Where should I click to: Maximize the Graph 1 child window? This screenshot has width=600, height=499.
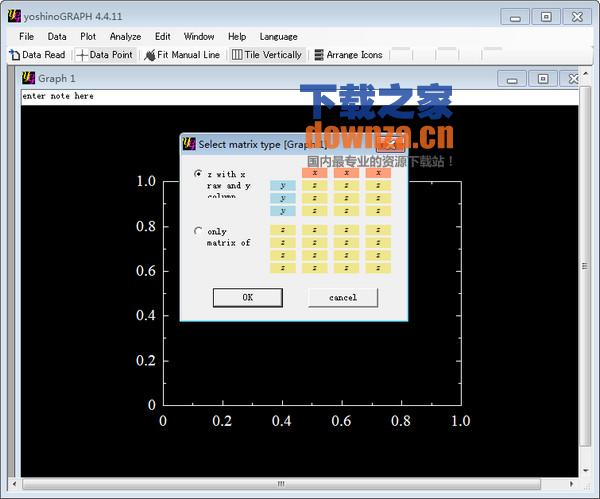[x=543, y=79]
